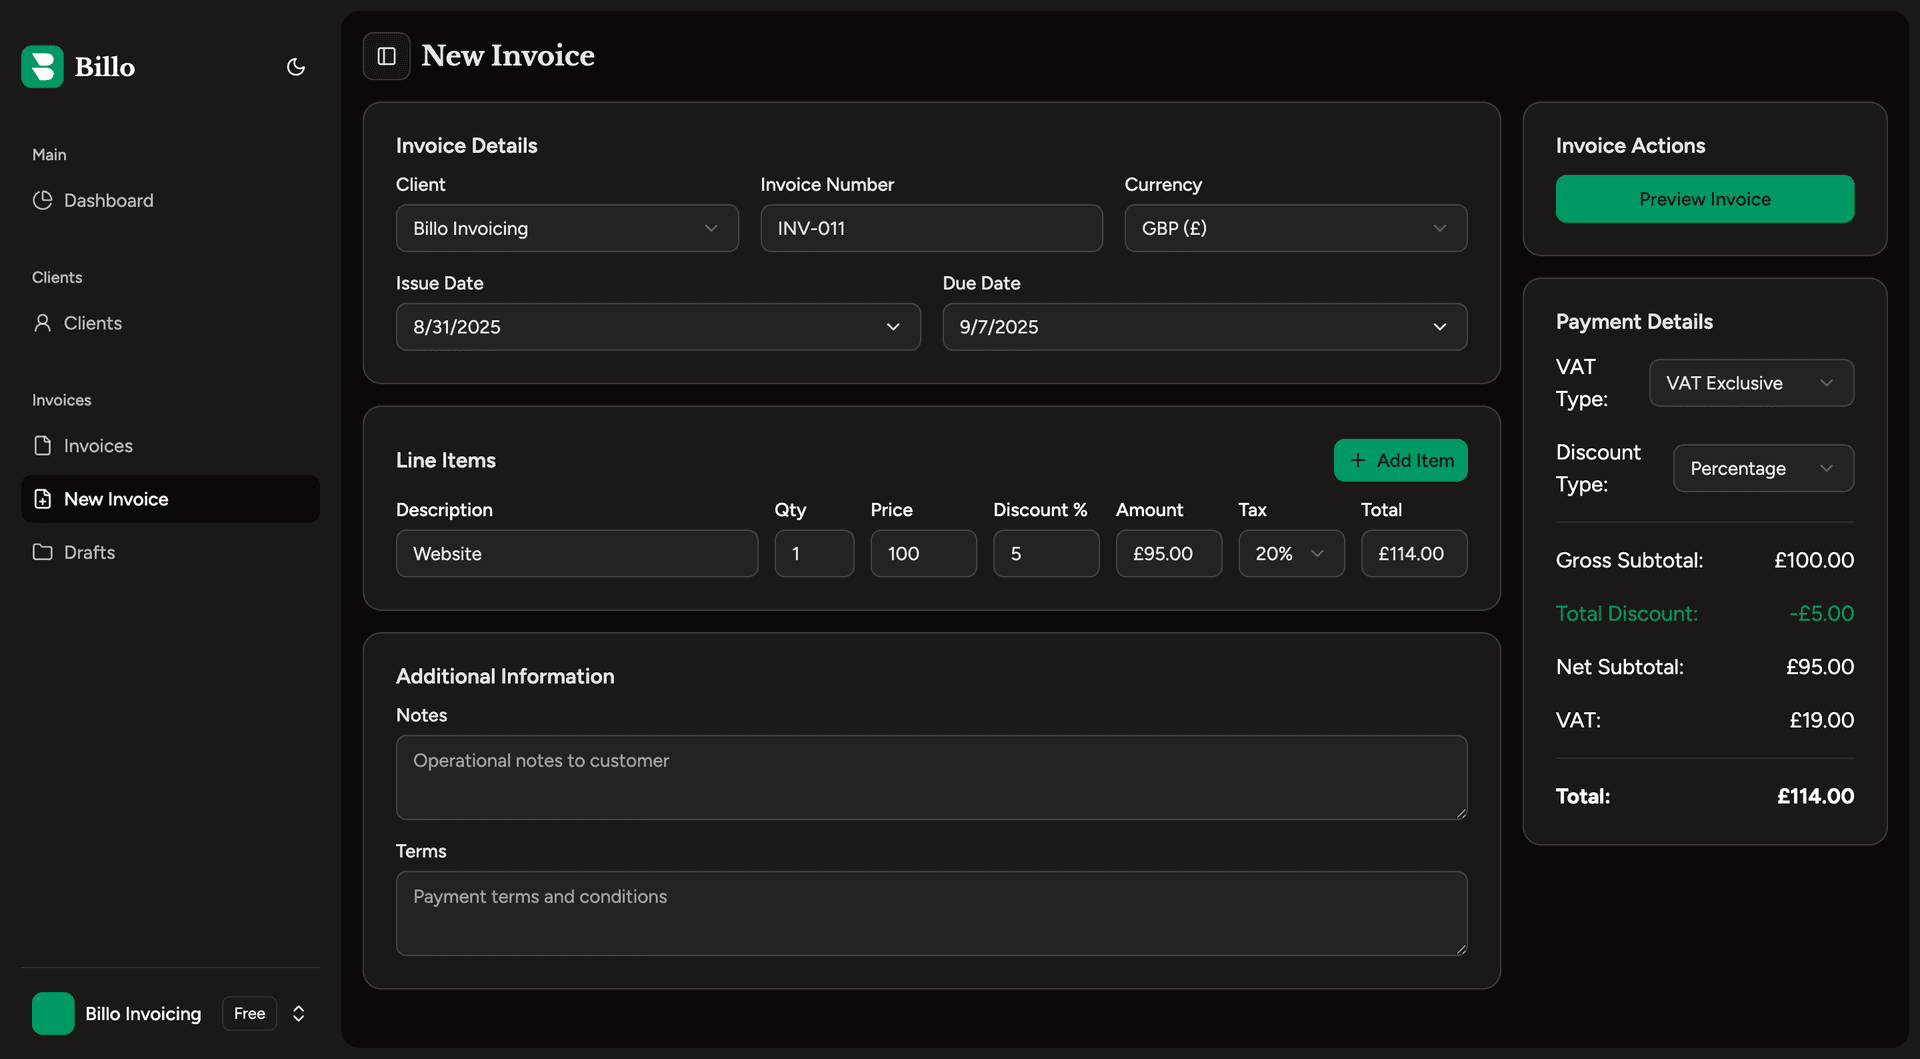Click the Drafts folder icon

[x=42, y=552]
